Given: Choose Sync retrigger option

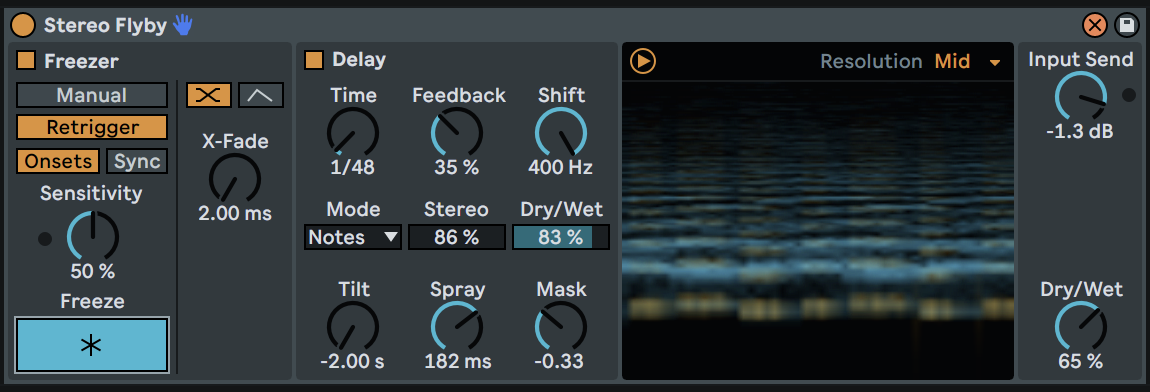Looking at the screenshot, I should [x=137, y=161].
